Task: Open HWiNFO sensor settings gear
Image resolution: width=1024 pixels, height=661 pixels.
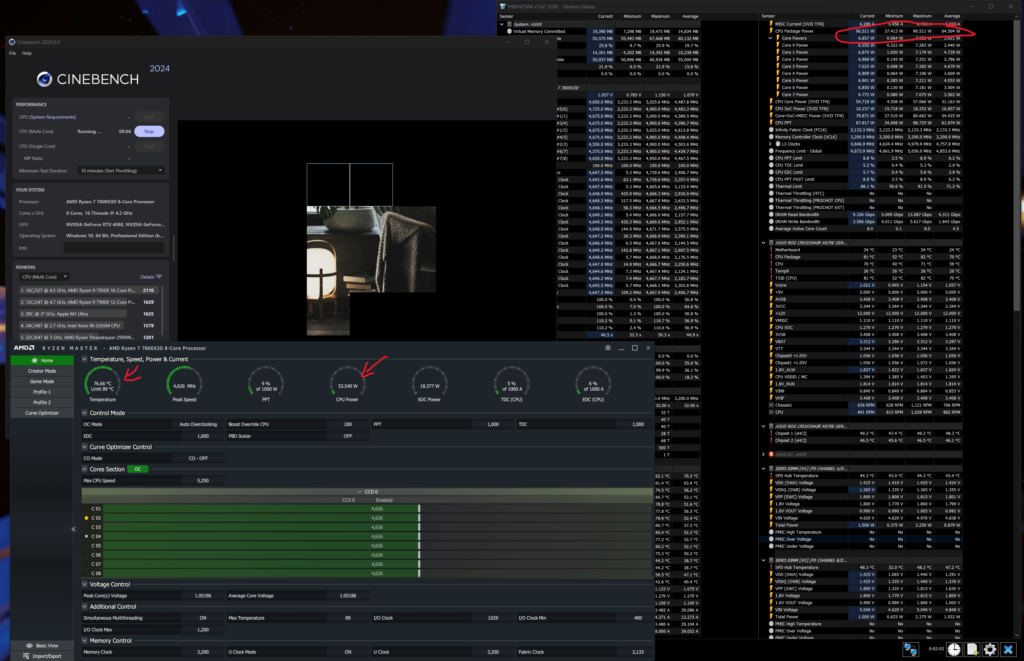Action: tap(990, 649)
